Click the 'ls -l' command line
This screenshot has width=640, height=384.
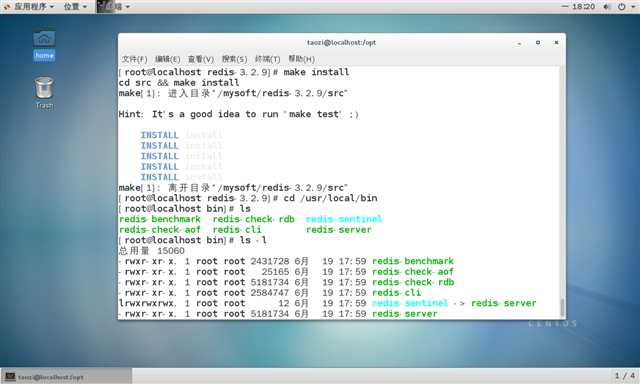pyautogui.click(x=192, y=240)
